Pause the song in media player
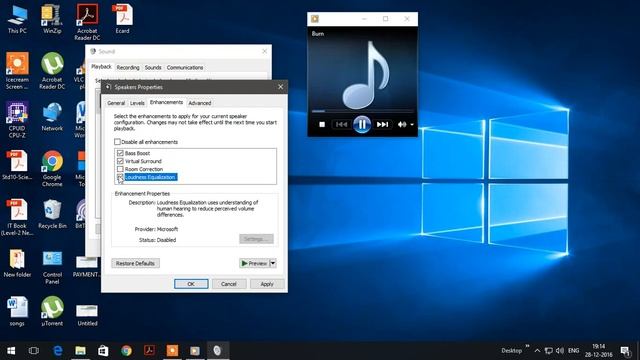This screenshot has height=360, width=640. coord(362,124)
